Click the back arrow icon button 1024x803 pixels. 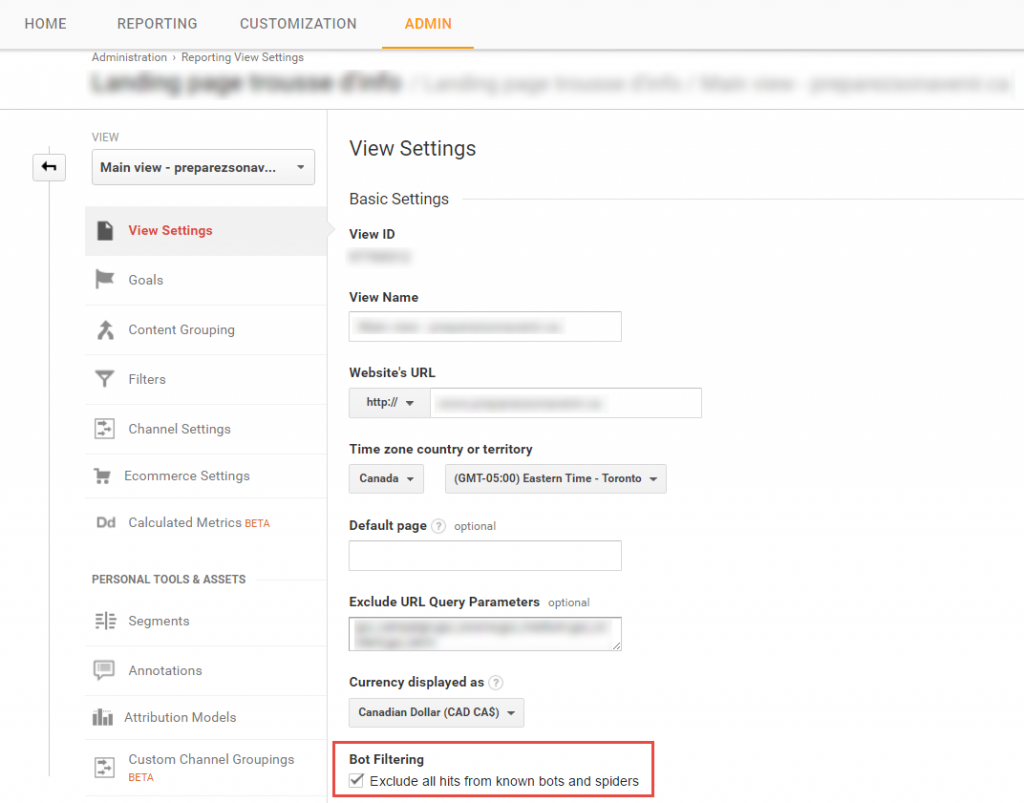point(49,168)
